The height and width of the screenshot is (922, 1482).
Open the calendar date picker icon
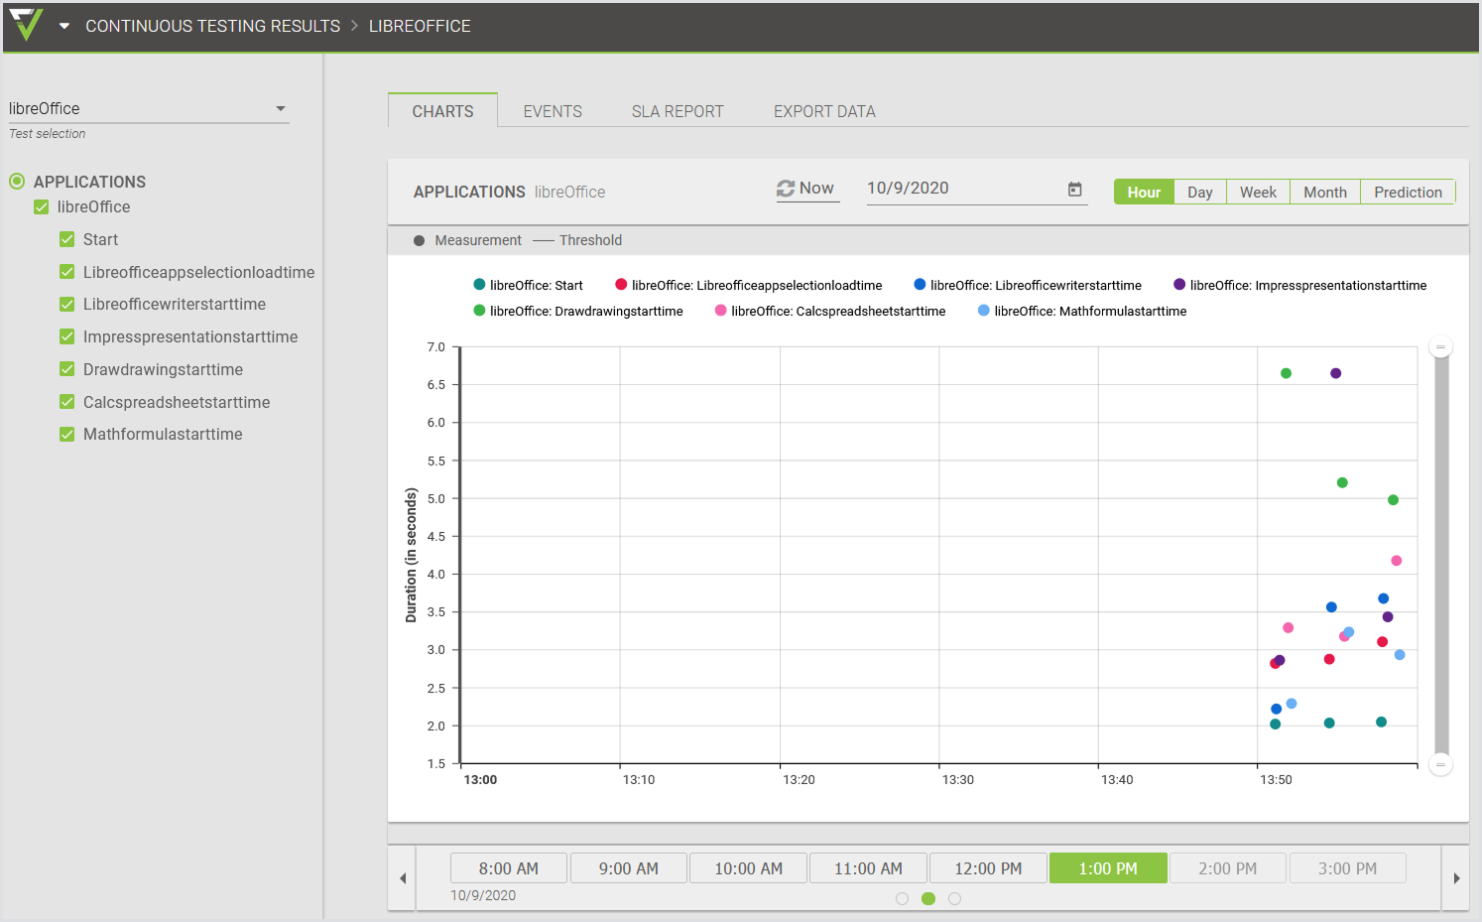point(1075,189)
